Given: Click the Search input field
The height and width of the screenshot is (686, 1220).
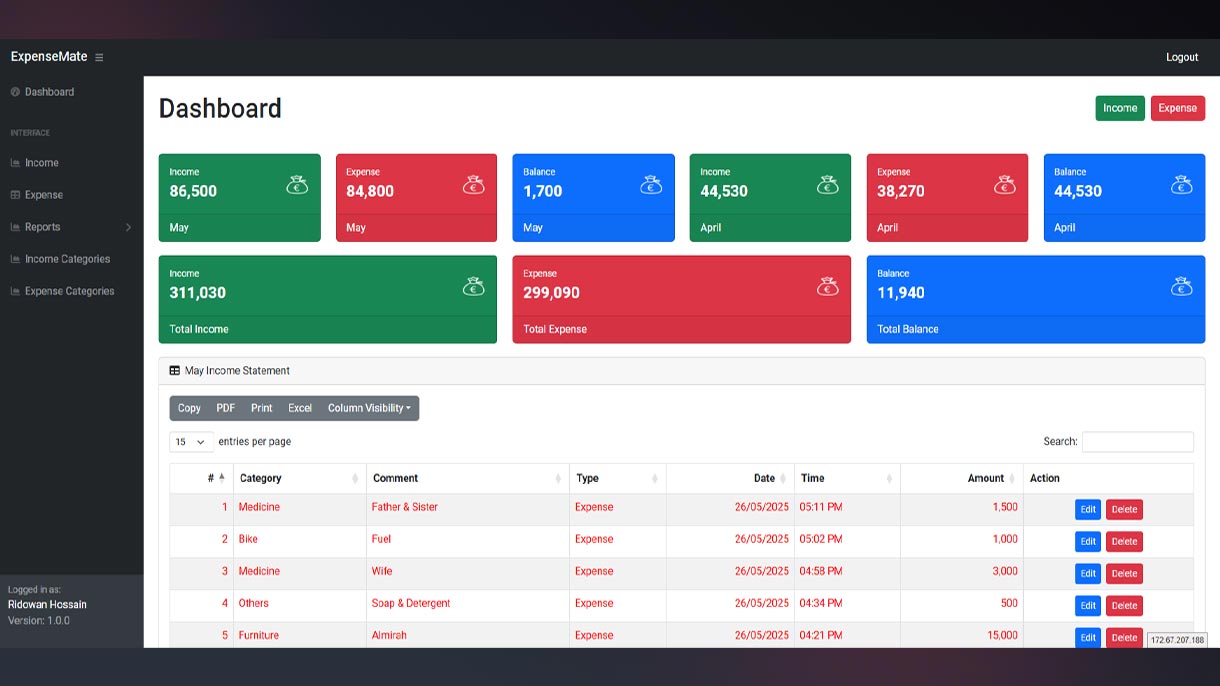Looking at the screenshot, I should click(1137, 442).
